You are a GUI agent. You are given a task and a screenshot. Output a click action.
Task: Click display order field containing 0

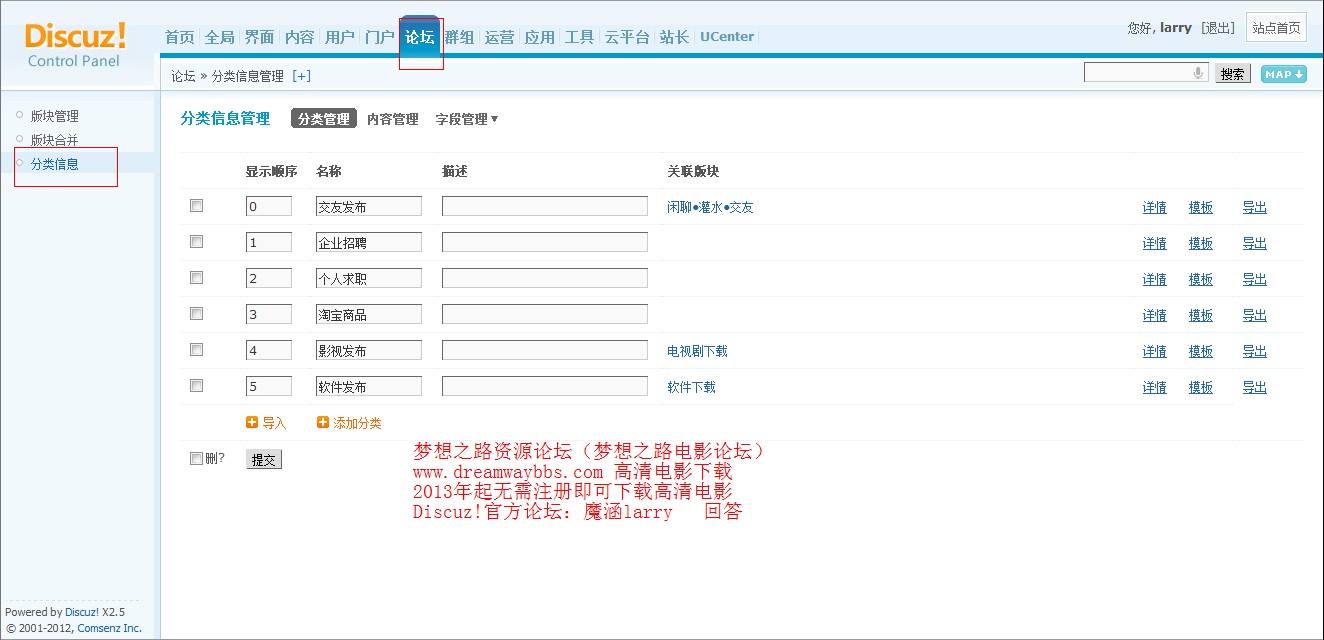coord(269,206)
